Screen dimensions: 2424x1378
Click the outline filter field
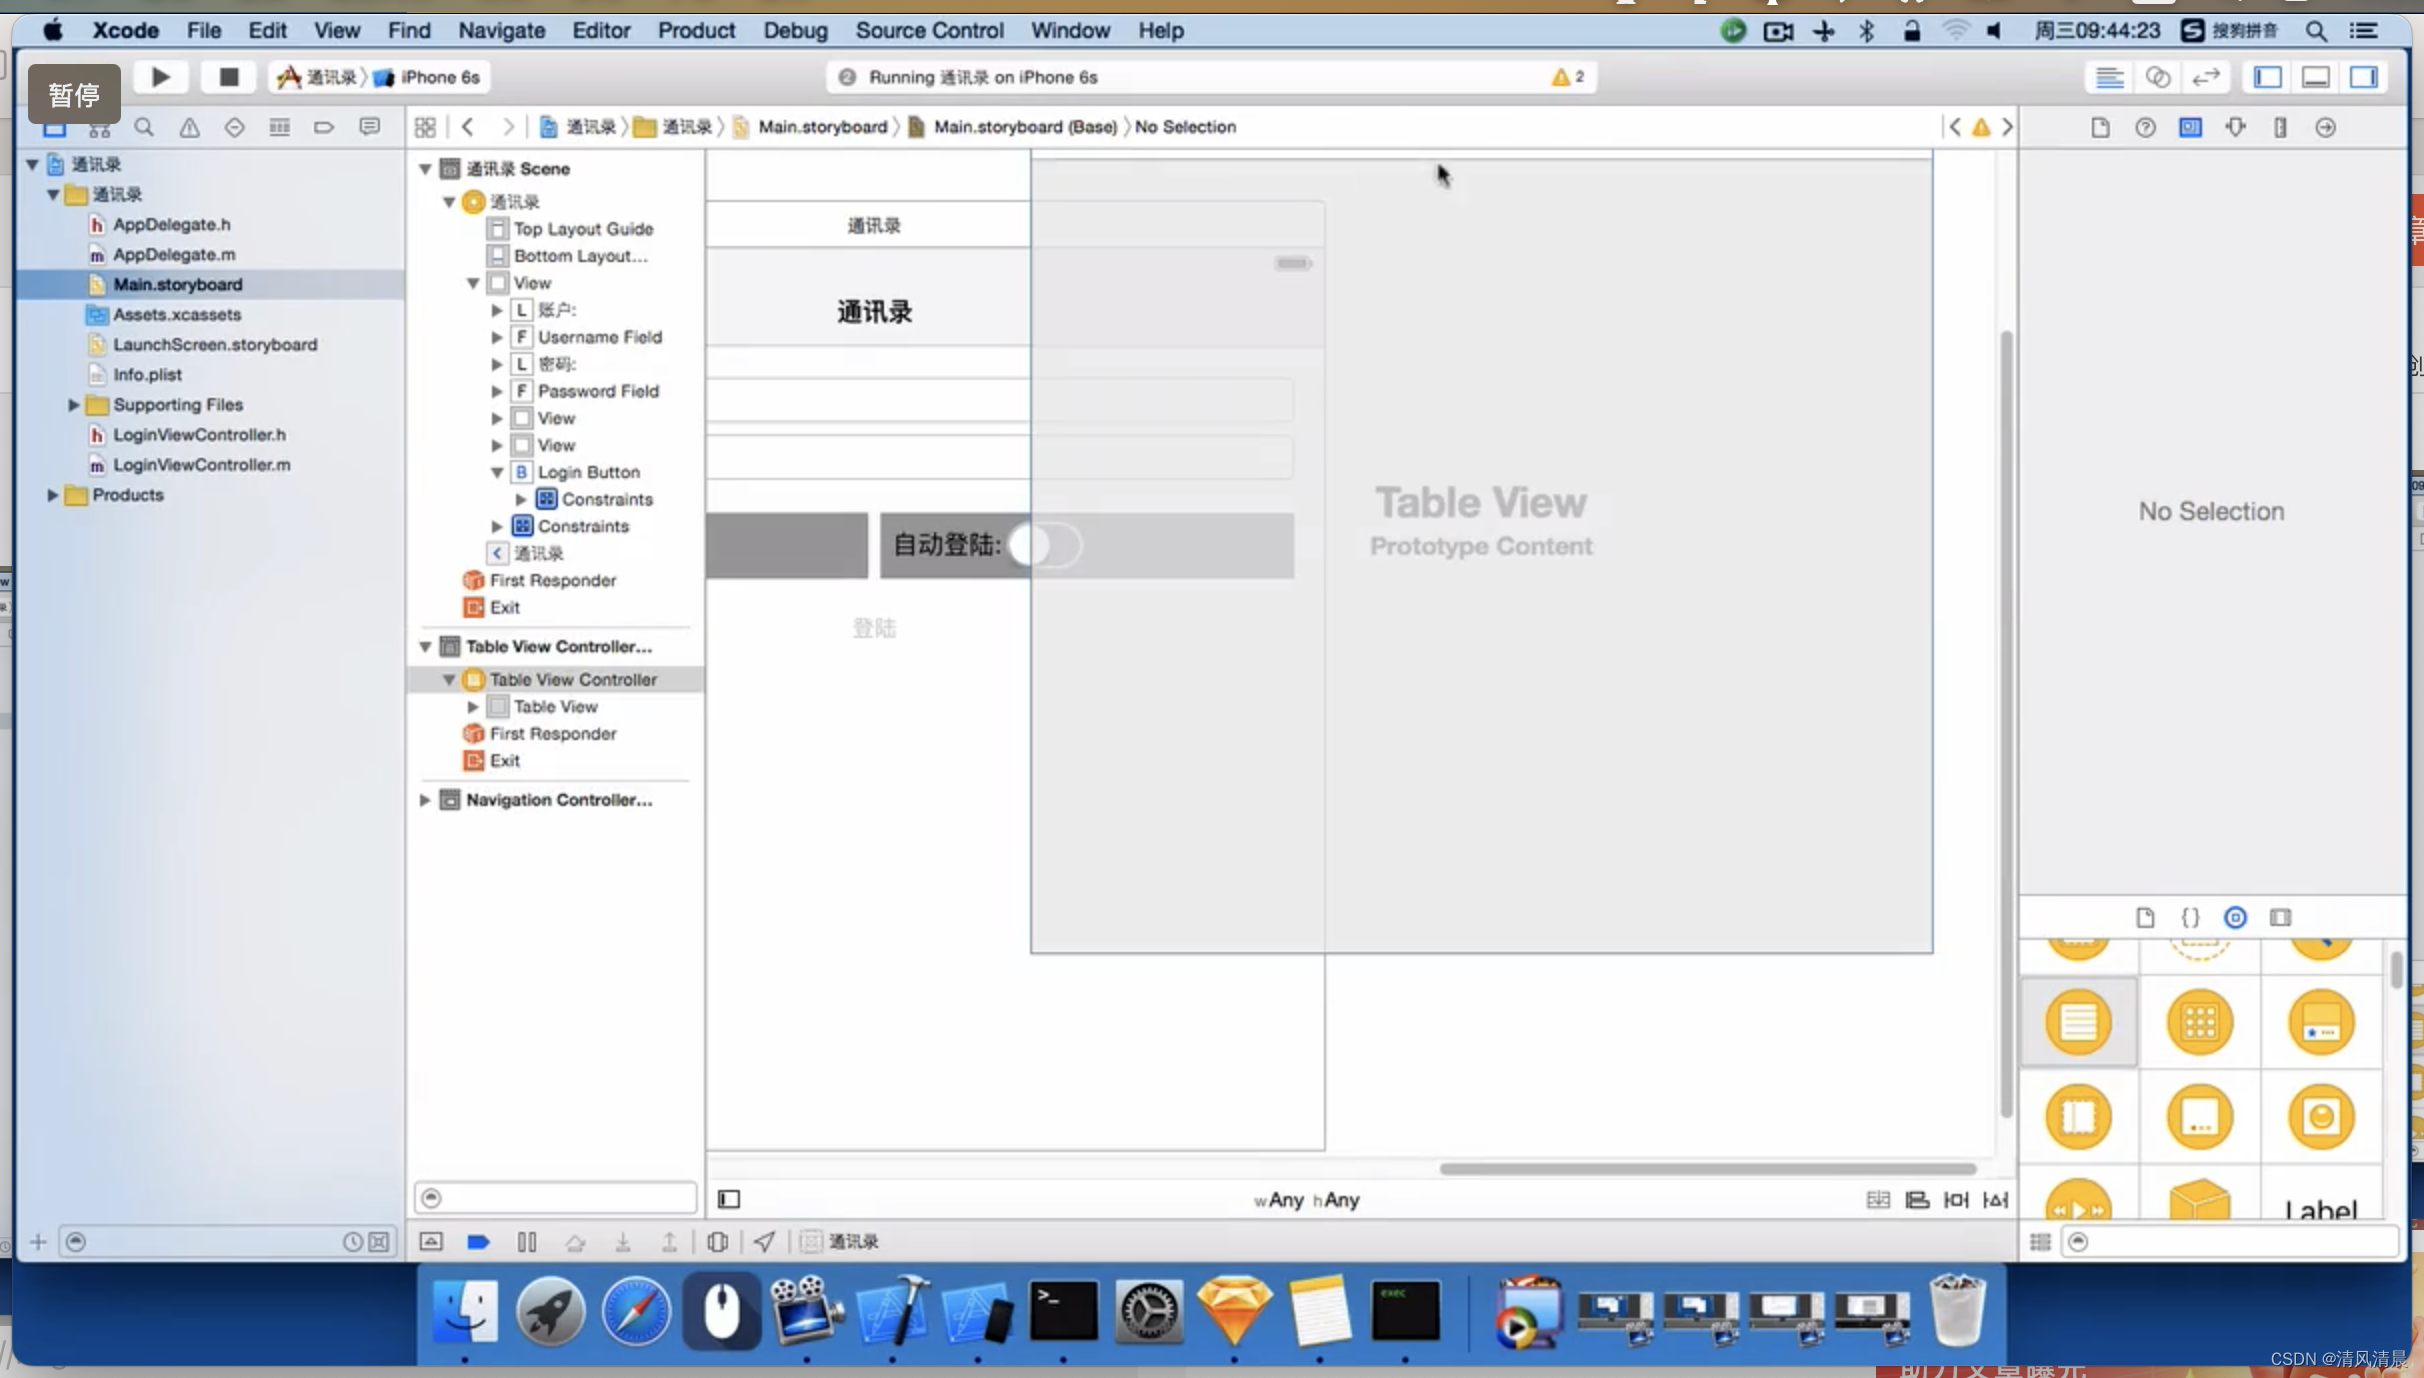coord(556,1198)
